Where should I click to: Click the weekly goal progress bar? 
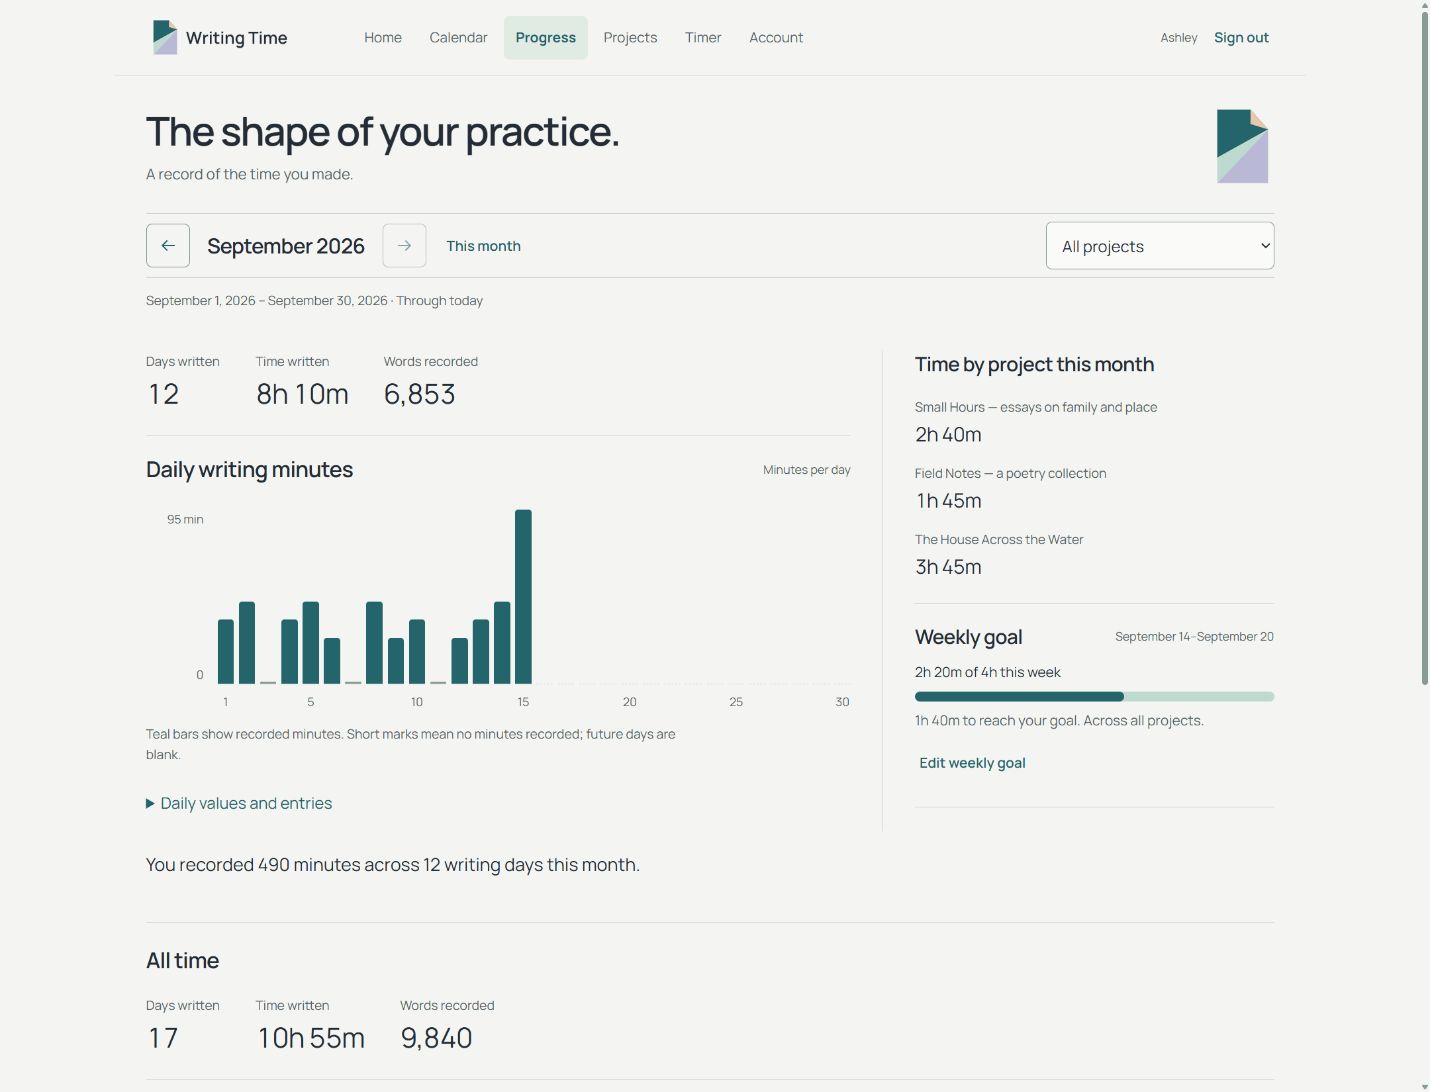pyautogui.click(x=1094, y=697)
